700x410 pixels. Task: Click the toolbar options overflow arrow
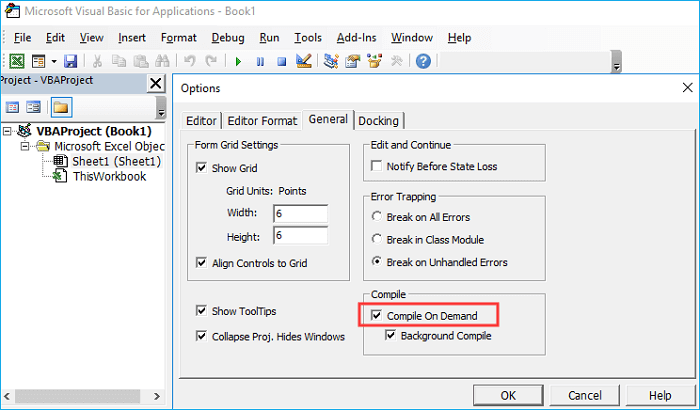(x=617, y=62)
